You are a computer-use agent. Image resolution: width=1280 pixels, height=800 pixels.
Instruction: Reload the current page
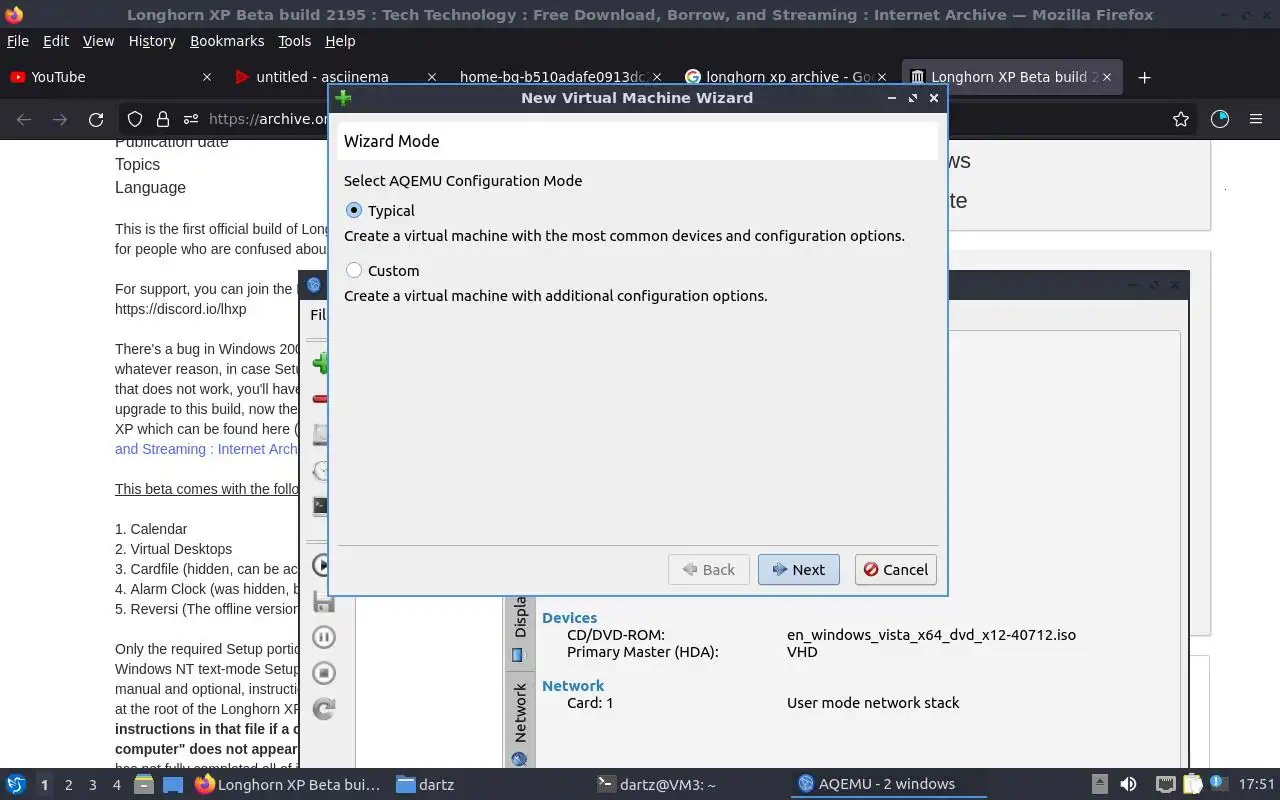pos(96,119)
